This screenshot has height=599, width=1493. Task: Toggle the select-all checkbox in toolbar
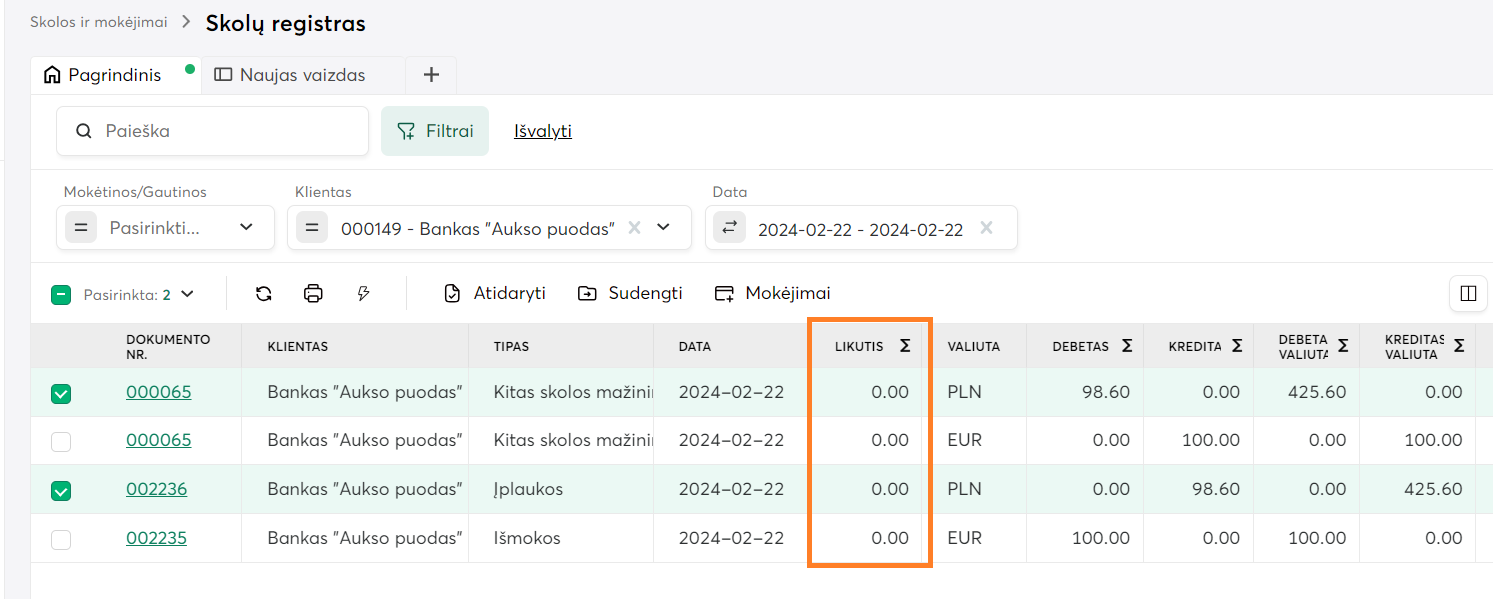click(61, 295)
